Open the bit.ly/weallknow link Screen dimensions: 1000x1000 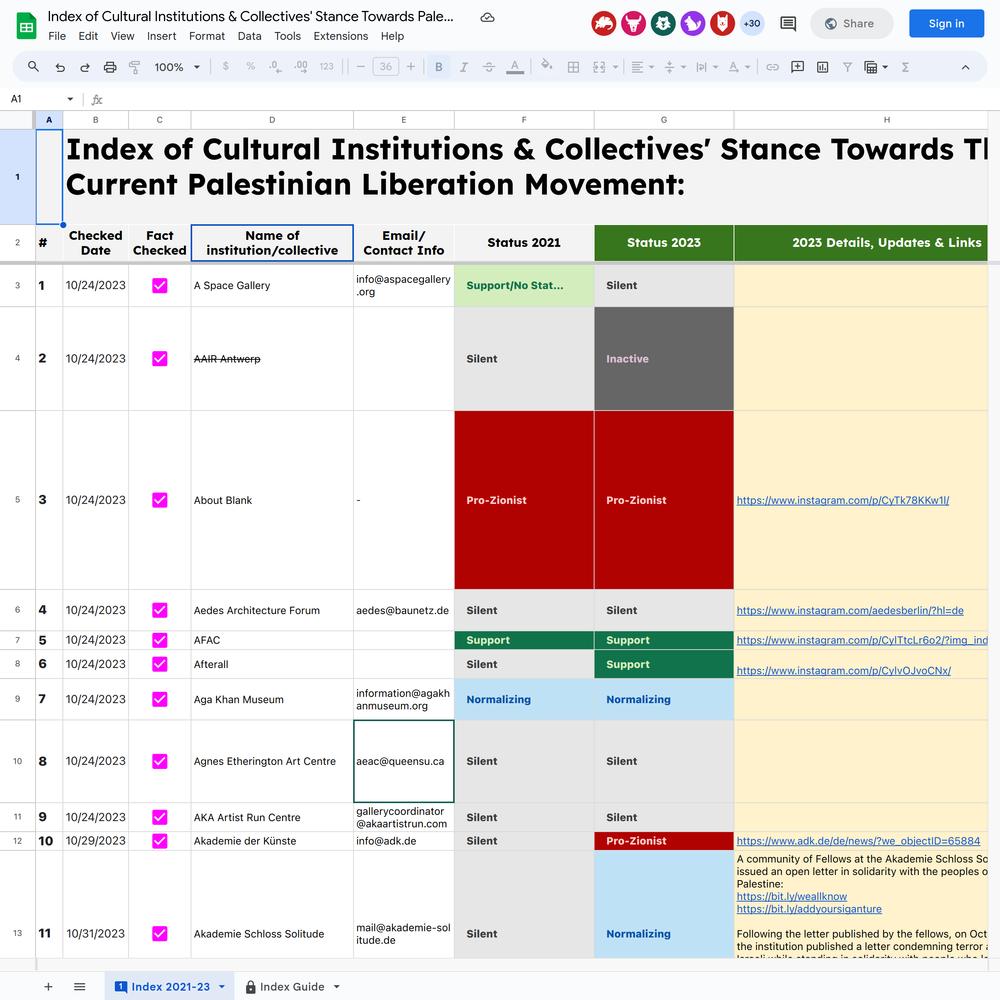pyautogui.click(x=791, y=897)
